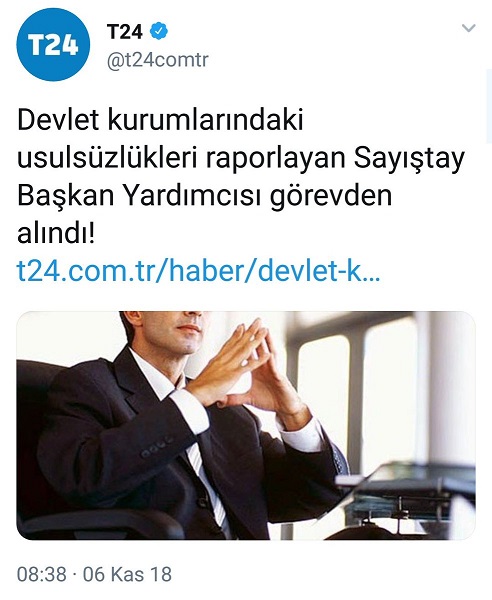492x600 pixels.
Task: Follow the t24.com.tr/haber/devlet-k… link
Action: pos(199,271)
